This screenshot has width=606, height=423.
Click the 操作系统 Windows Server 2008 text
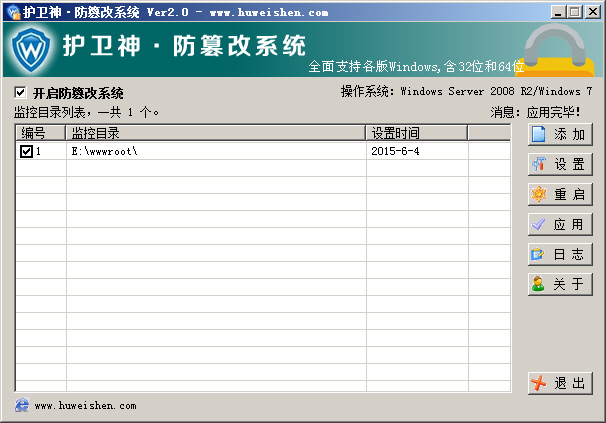coord(466,92)
